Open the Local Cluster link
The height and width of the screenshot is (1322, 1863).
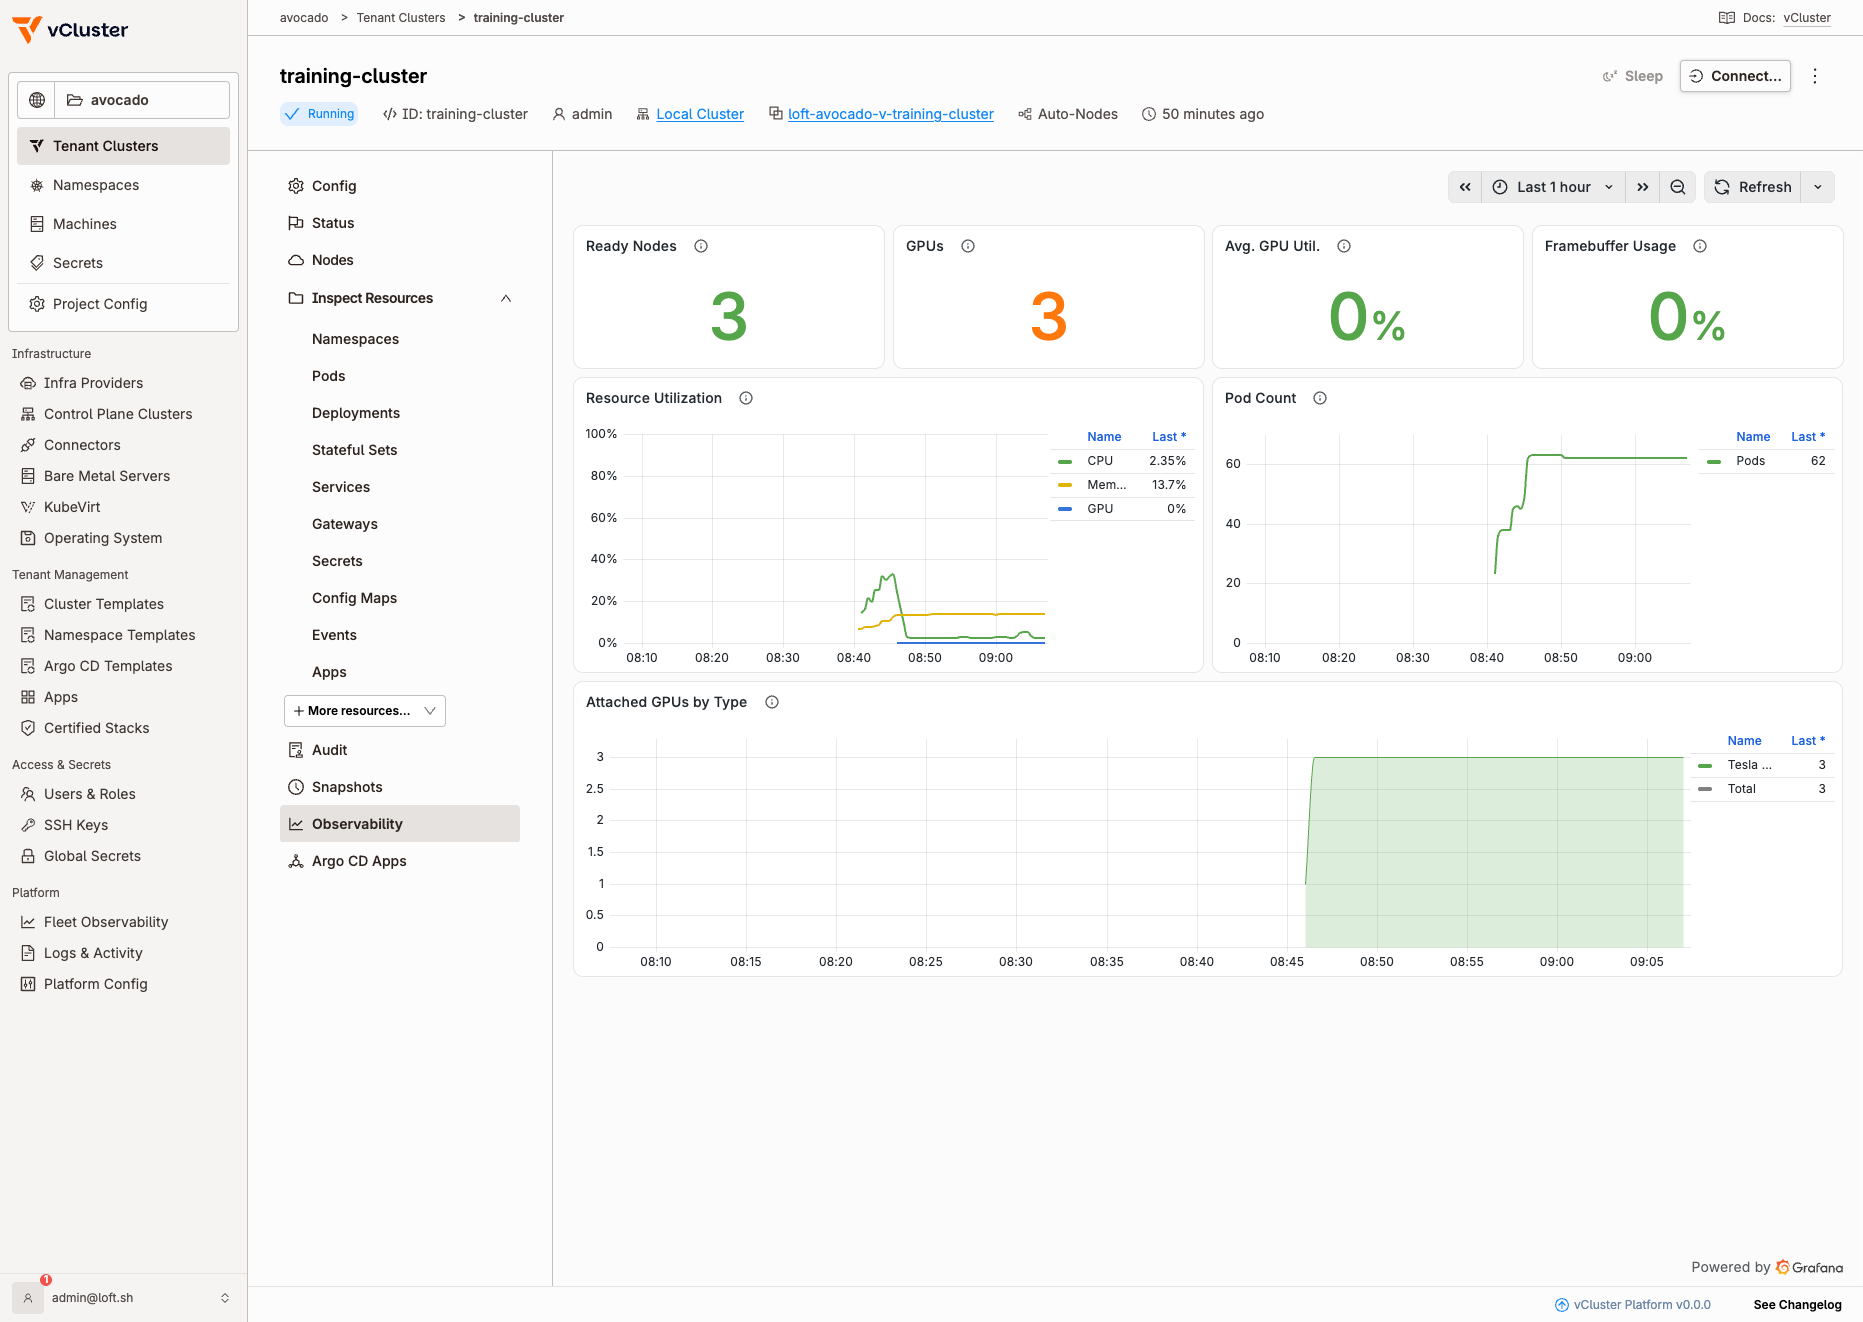tap(700, 114)
